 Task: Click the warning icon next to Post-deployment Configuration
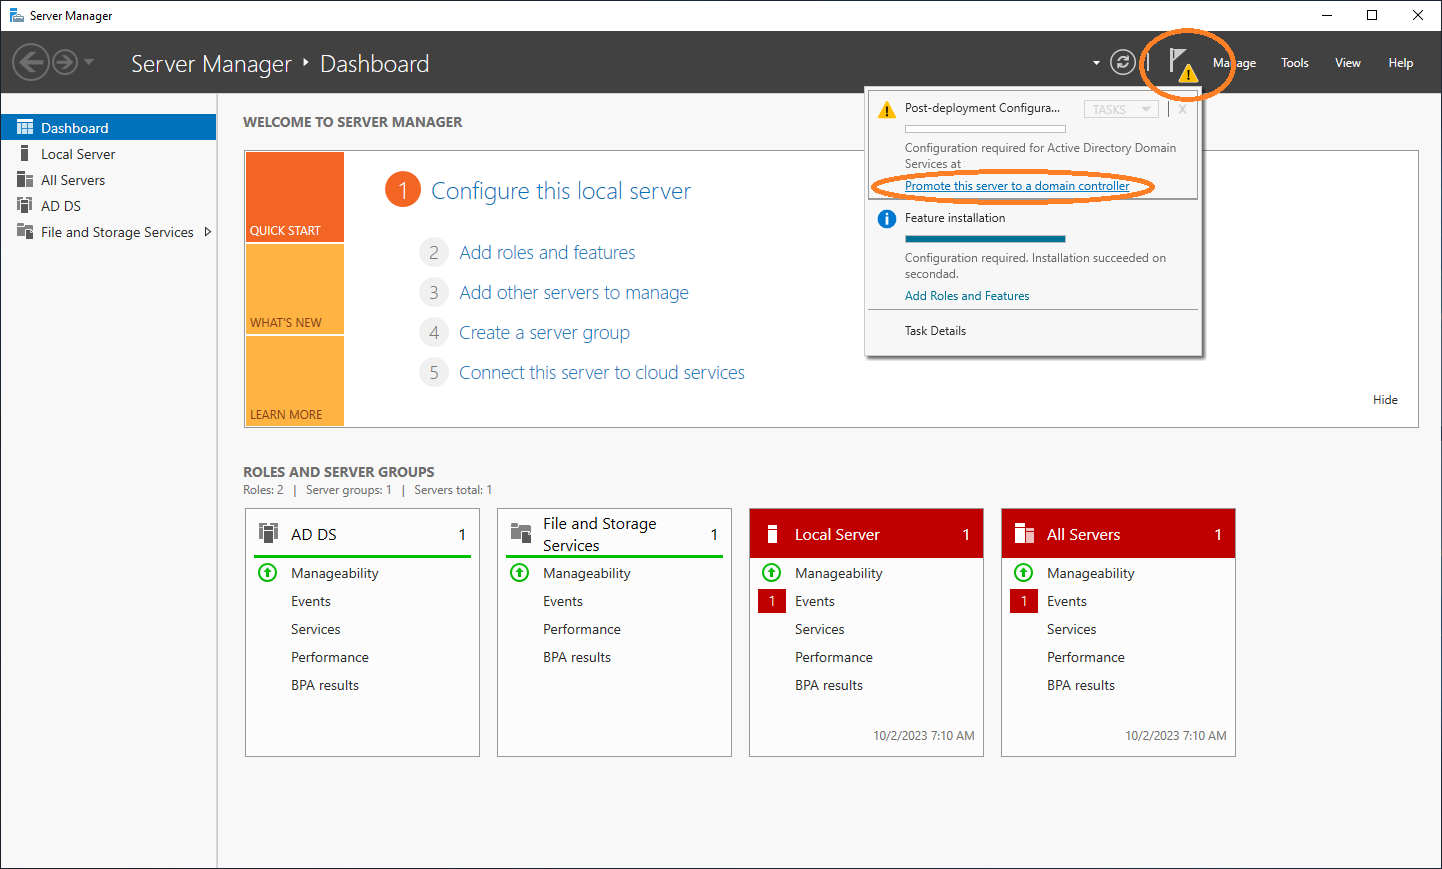pos(886,107)
